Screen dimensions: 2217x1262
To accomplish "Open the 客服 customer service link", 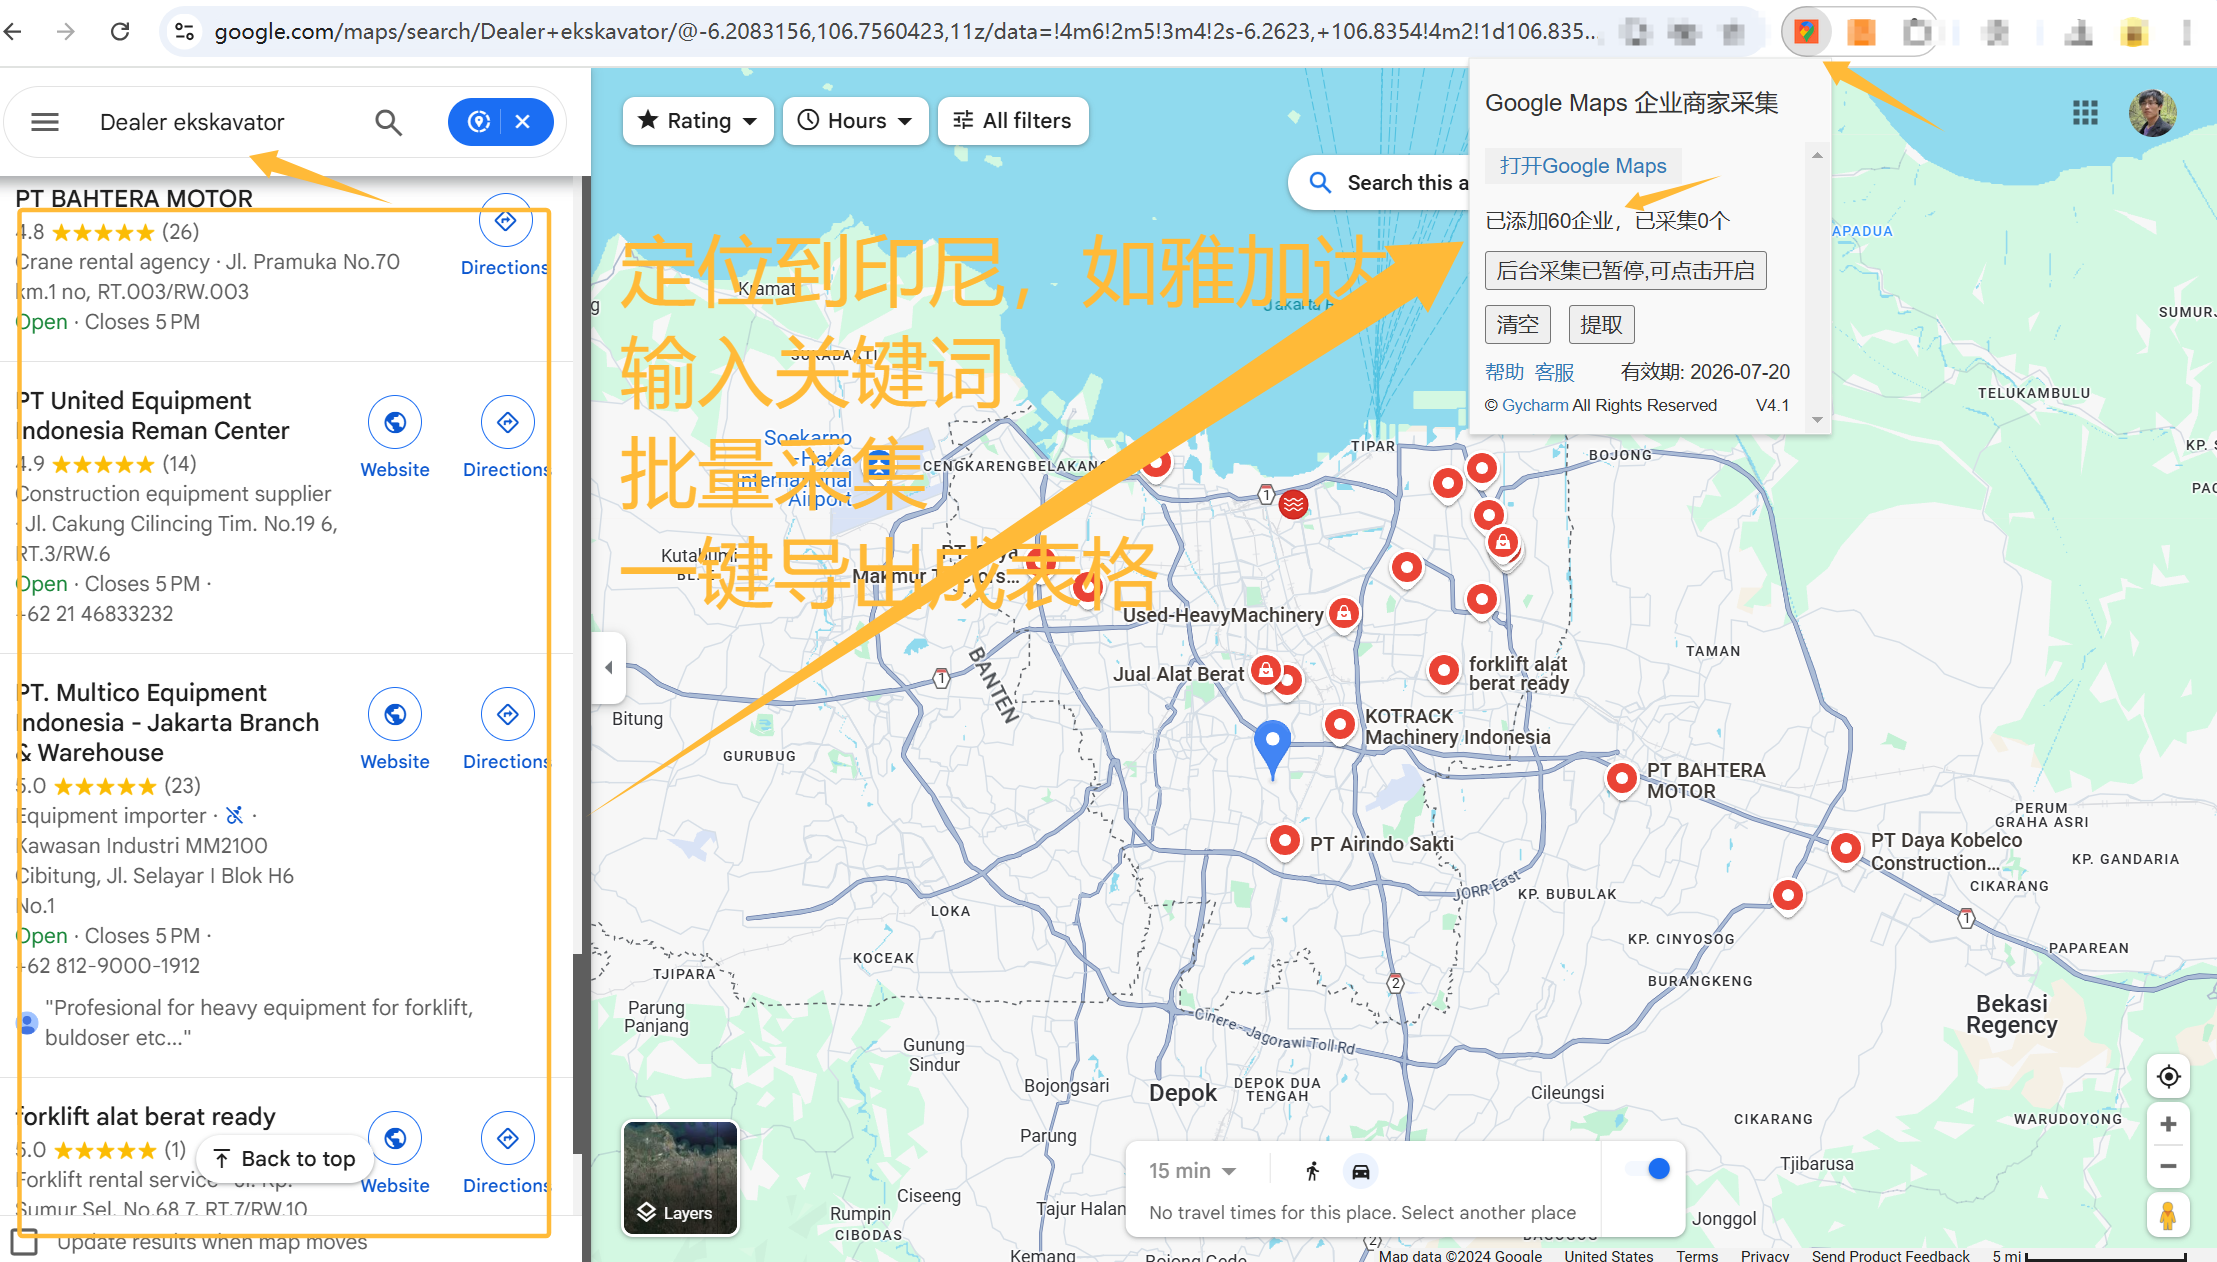I will point(1554,372).
